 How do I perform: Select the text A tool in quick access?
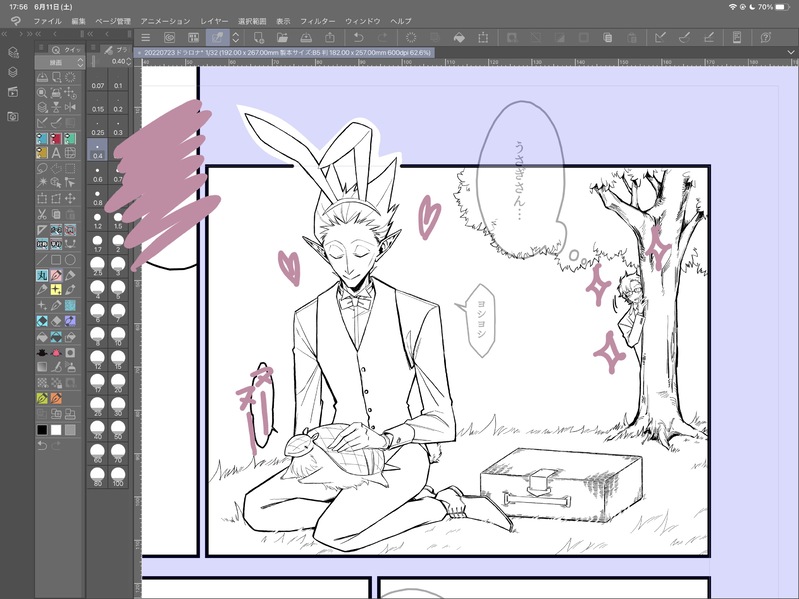[x=56, y=153]
